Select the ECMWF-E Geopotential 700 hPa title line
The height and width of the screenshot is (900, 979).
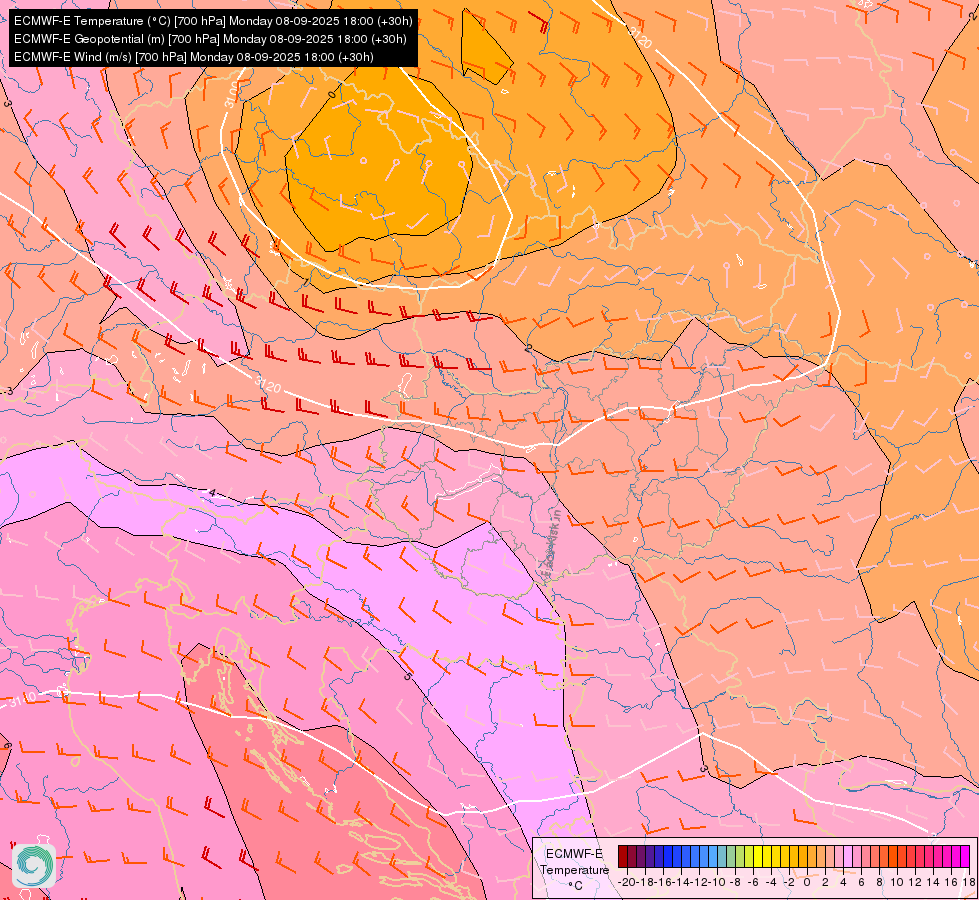[x=210, y=39]
